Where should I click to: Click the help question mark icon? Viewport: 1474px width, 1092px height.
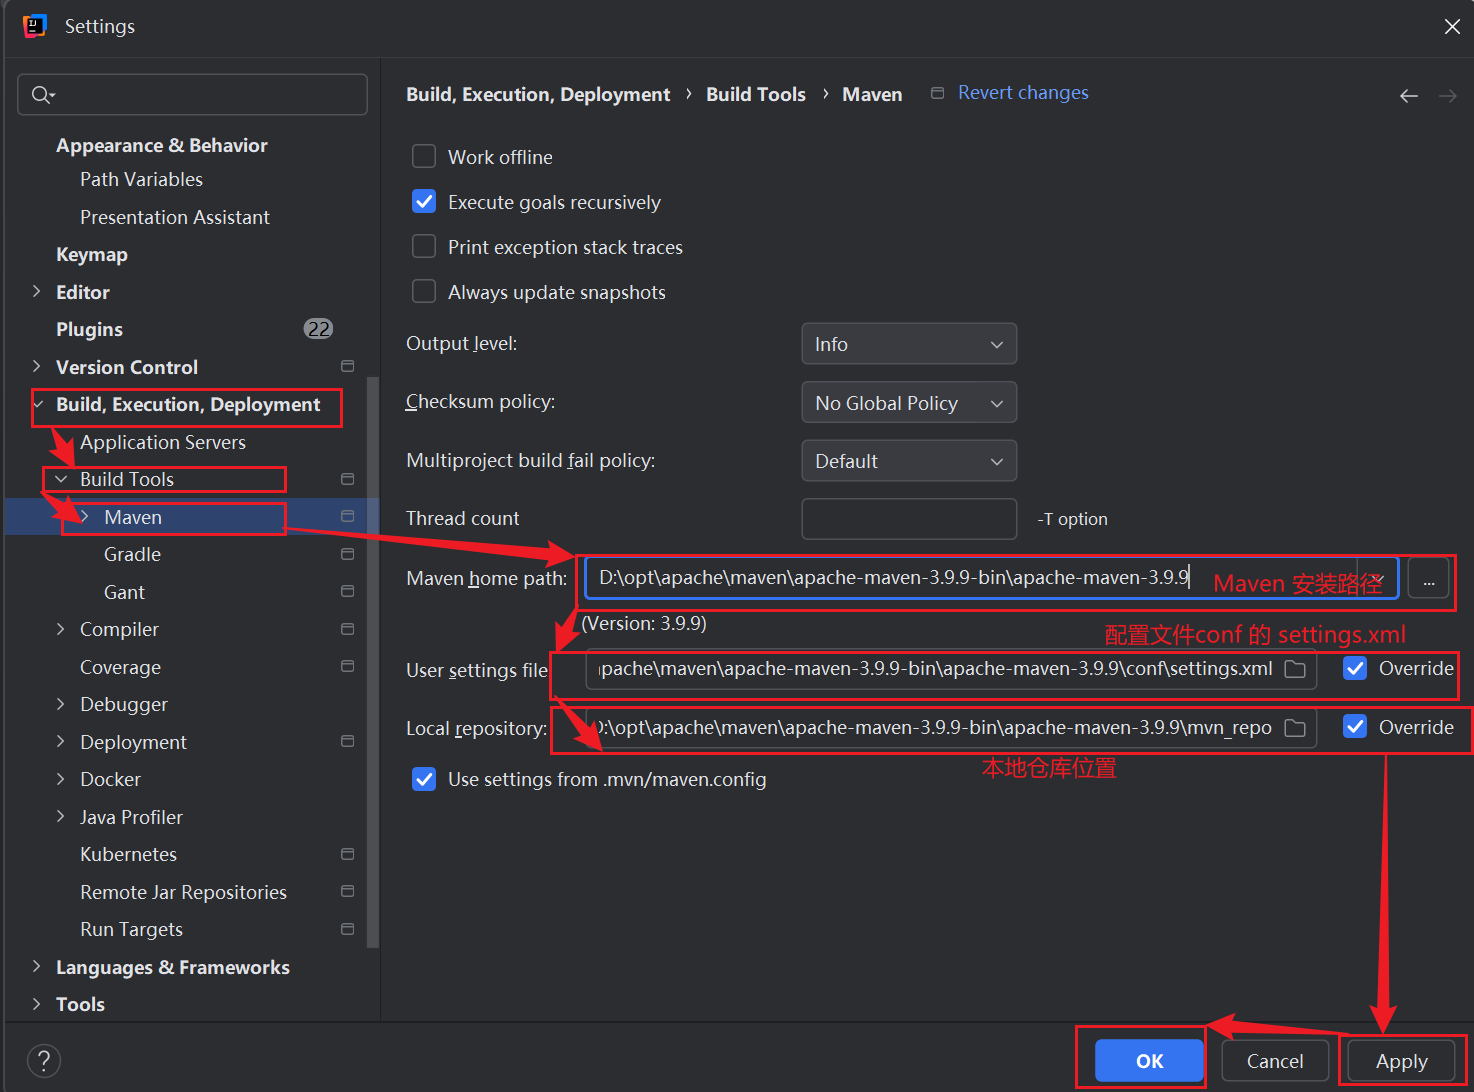pyautogui.click(x=44, y=1061)
